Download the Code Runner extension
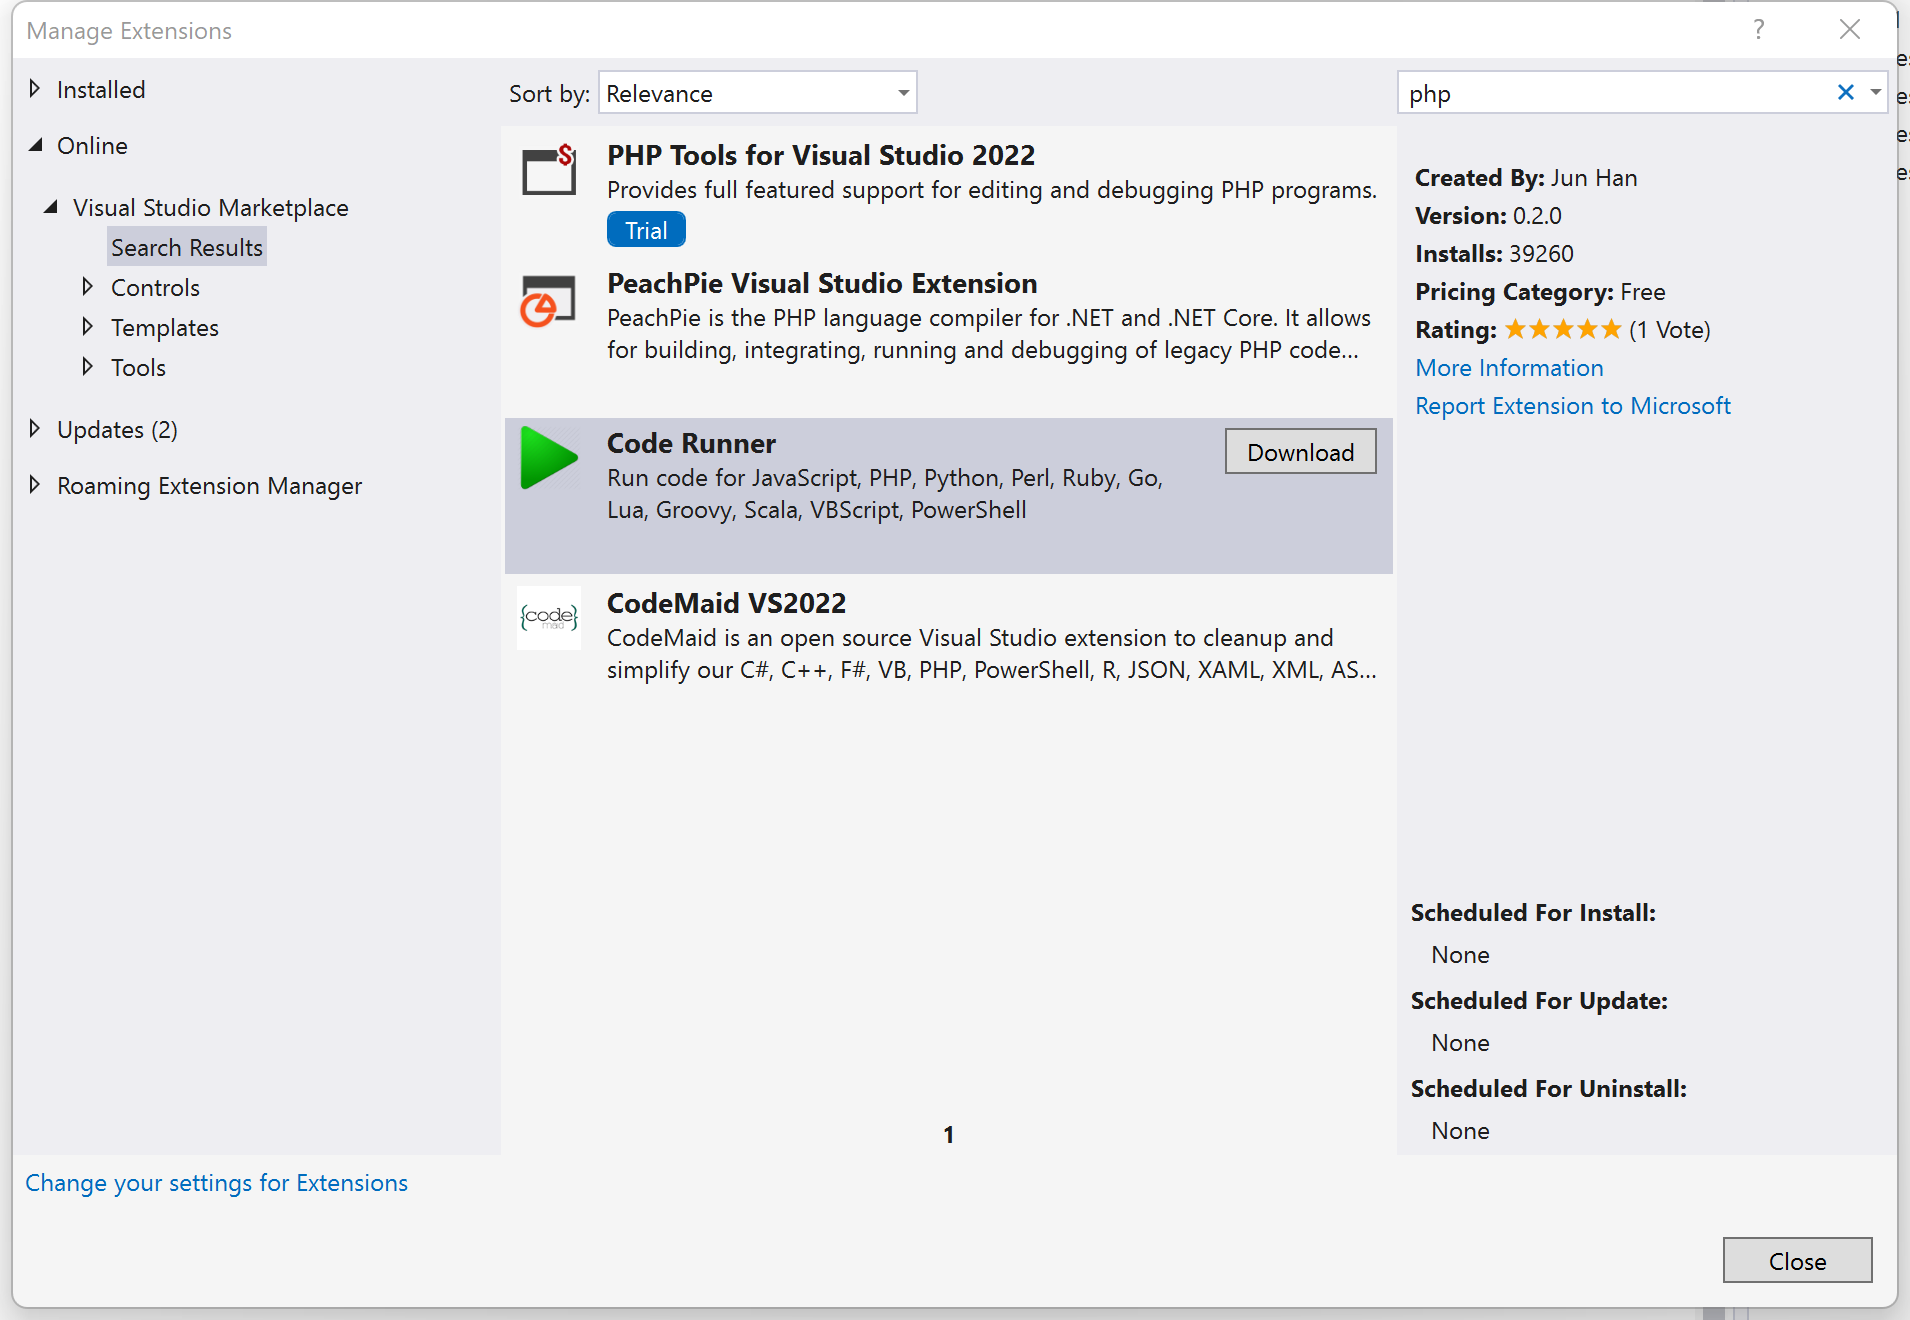The height and width of the screenshot is (1320, 1910). point(1300,452)
